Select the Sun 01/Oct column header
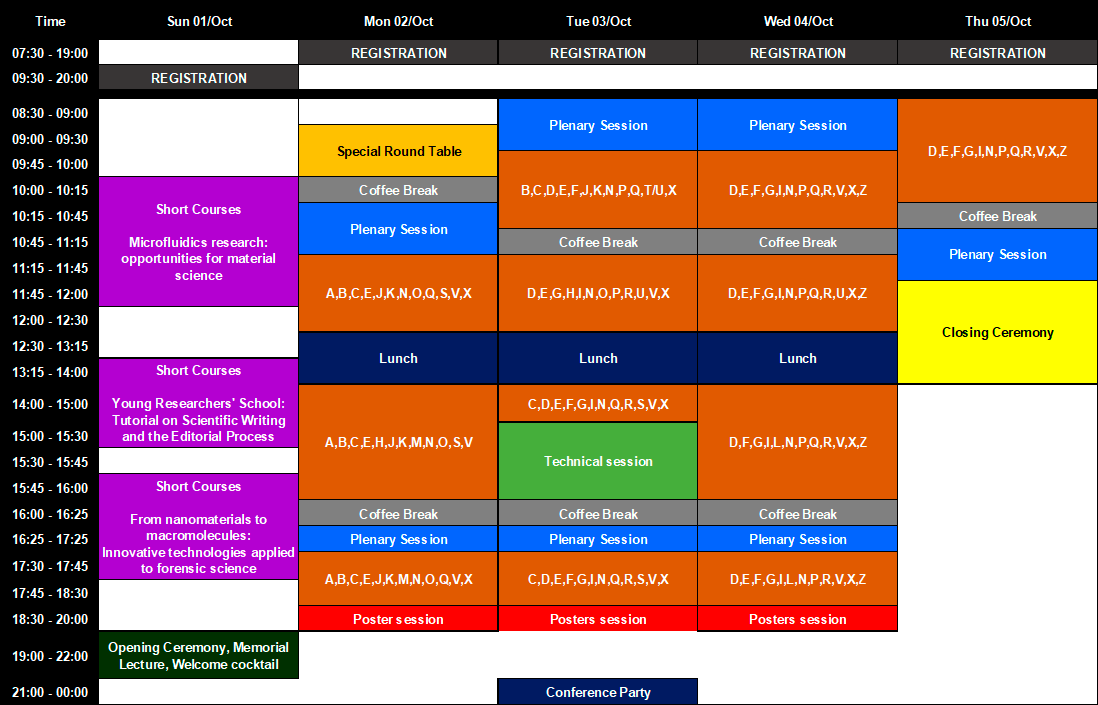 pos(198,21)
